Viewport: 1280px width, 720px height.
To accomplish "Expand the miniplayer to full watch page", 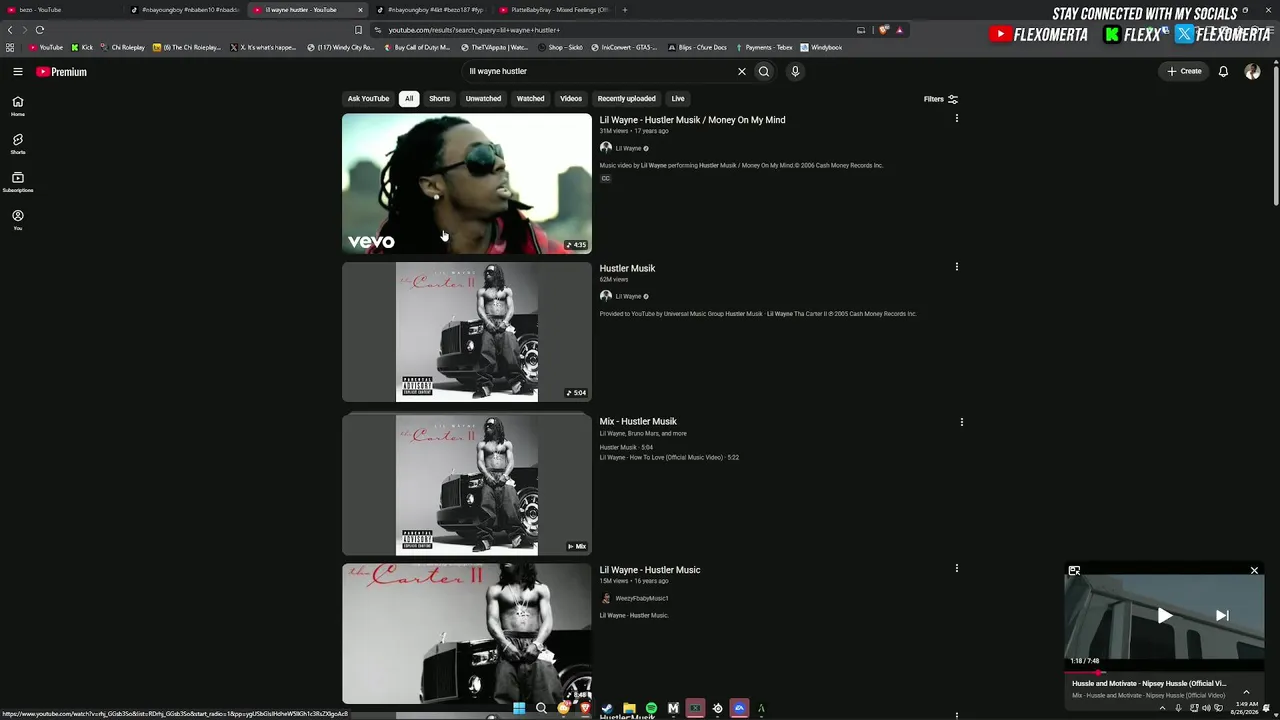I will point(1074,571).
